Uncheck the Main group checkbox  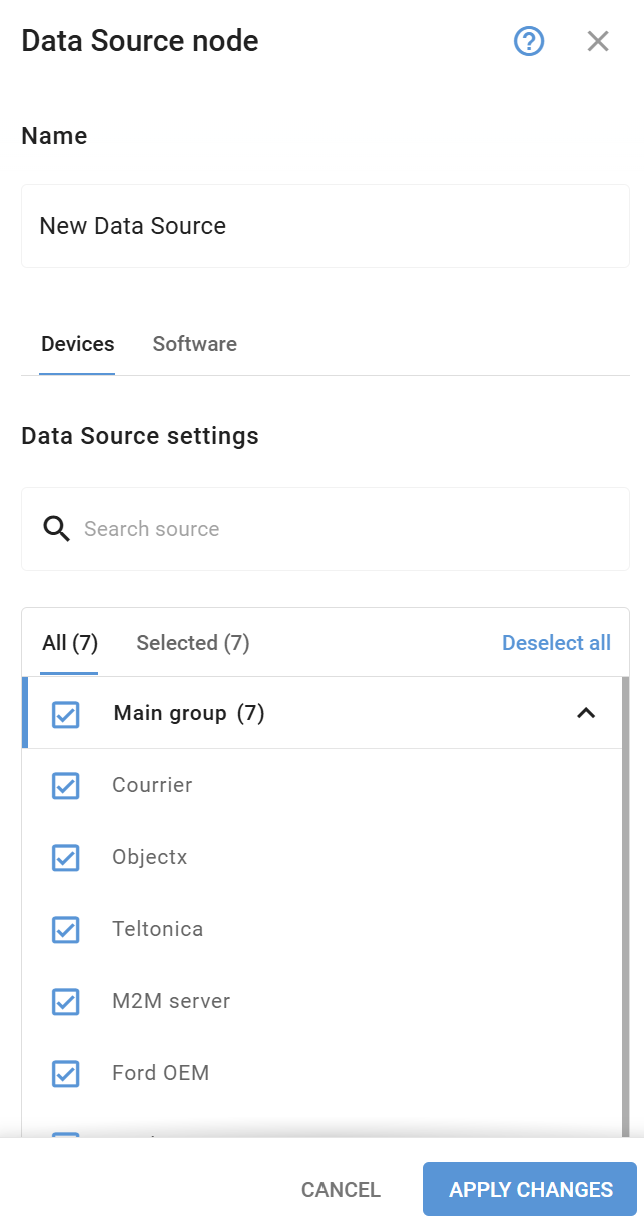point(65,714)
